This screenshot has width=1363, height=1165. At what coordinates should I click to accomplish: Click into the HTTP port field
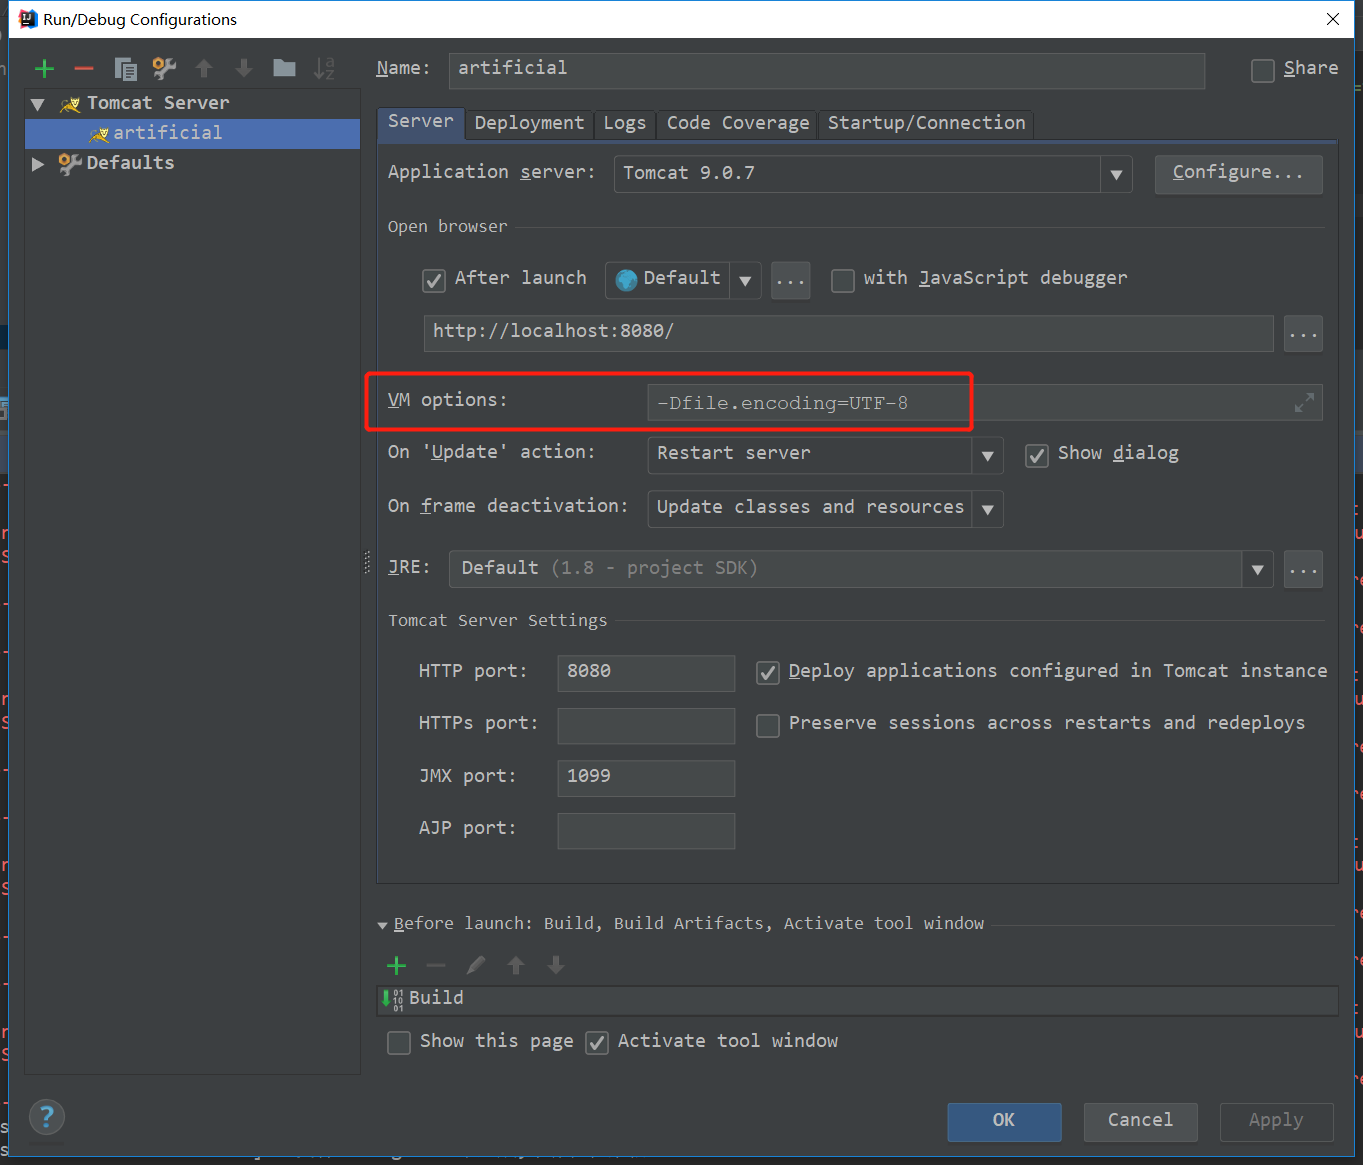click(646, 672)
